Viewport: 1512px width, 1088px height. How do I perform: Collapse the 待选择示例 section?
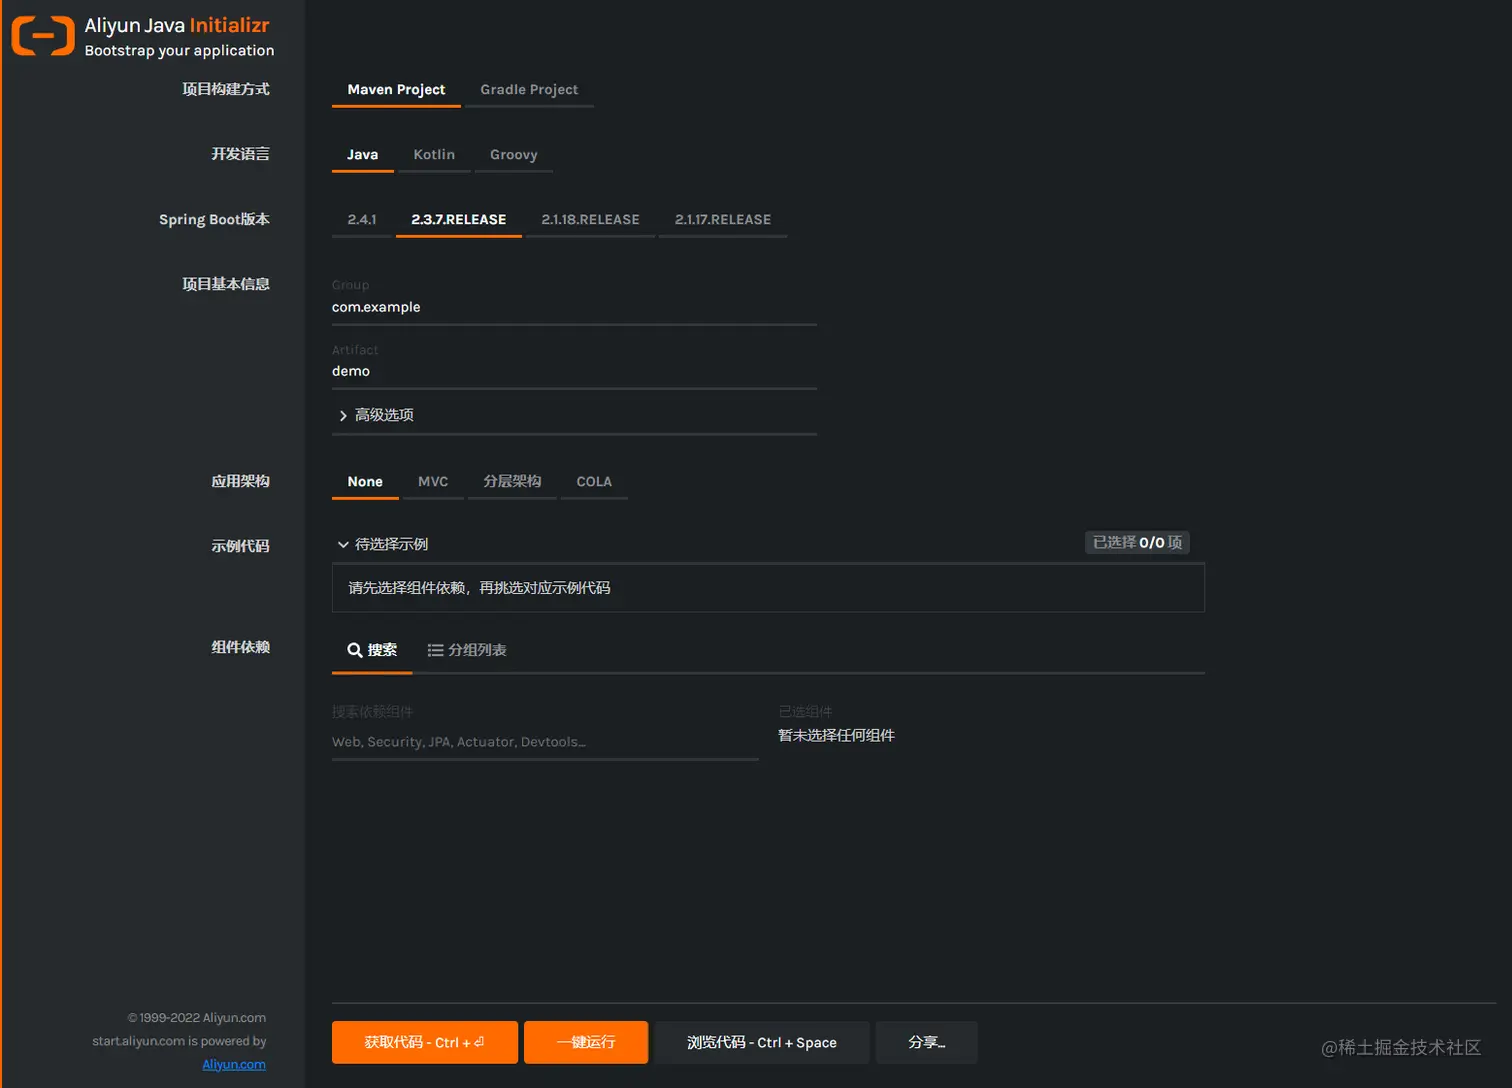[x=383, y=544]
